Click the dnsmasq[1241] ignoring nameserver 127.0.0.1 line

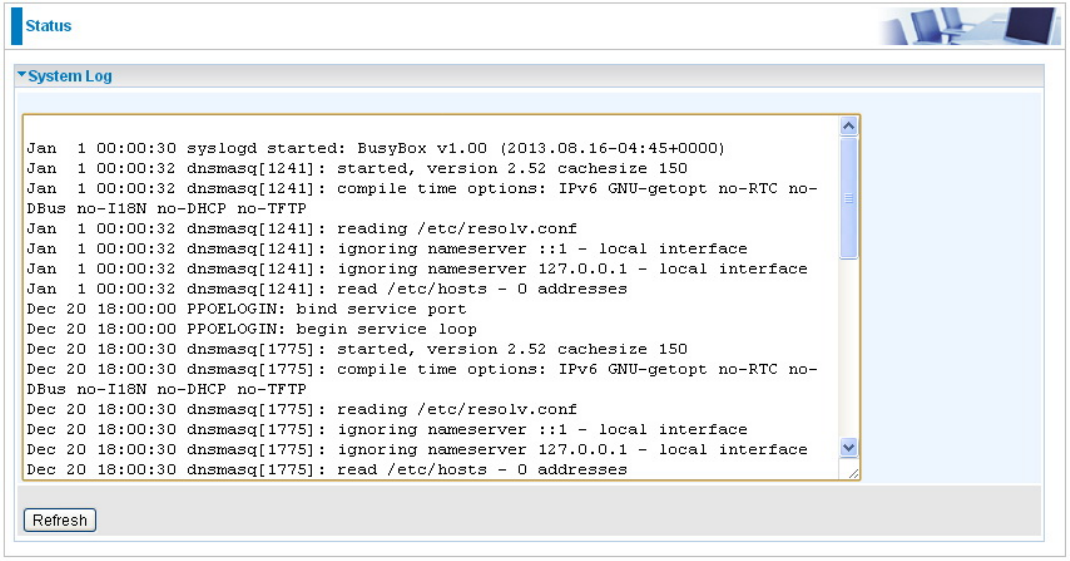(x=417, y=268)
